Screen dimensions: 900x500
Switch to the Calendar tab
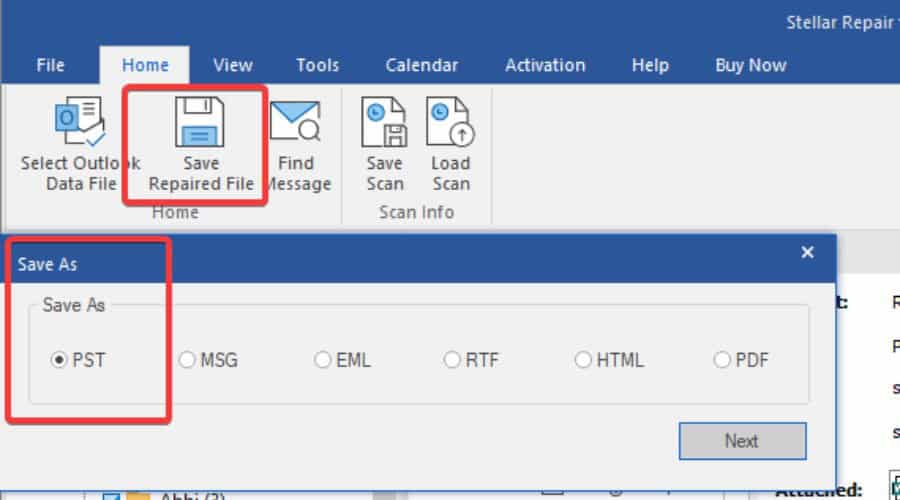(422, 65)
